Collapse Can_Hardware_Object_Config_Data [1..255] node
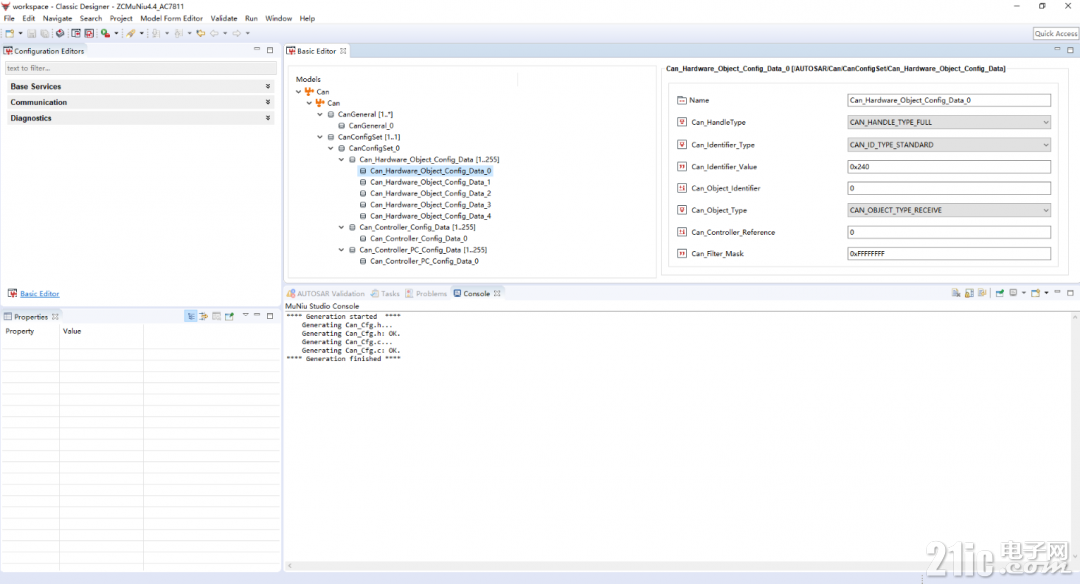1080x584 pixels. [x=341, y=159]
